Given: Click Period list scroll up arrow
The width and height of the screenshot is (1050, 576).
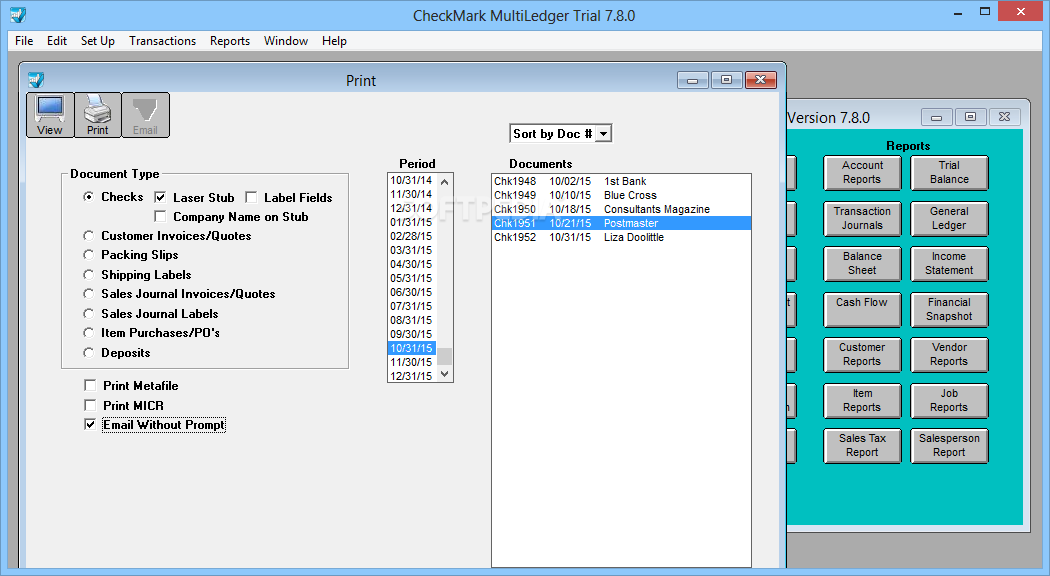Looking at the screenshot, I should pyautogui.click(x=445, y=182).
